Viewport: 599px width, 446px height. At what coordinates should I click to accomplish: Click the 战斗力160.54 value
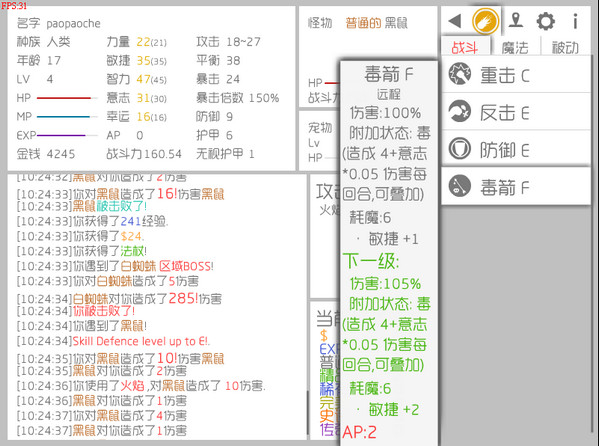[x=144, y=154]
